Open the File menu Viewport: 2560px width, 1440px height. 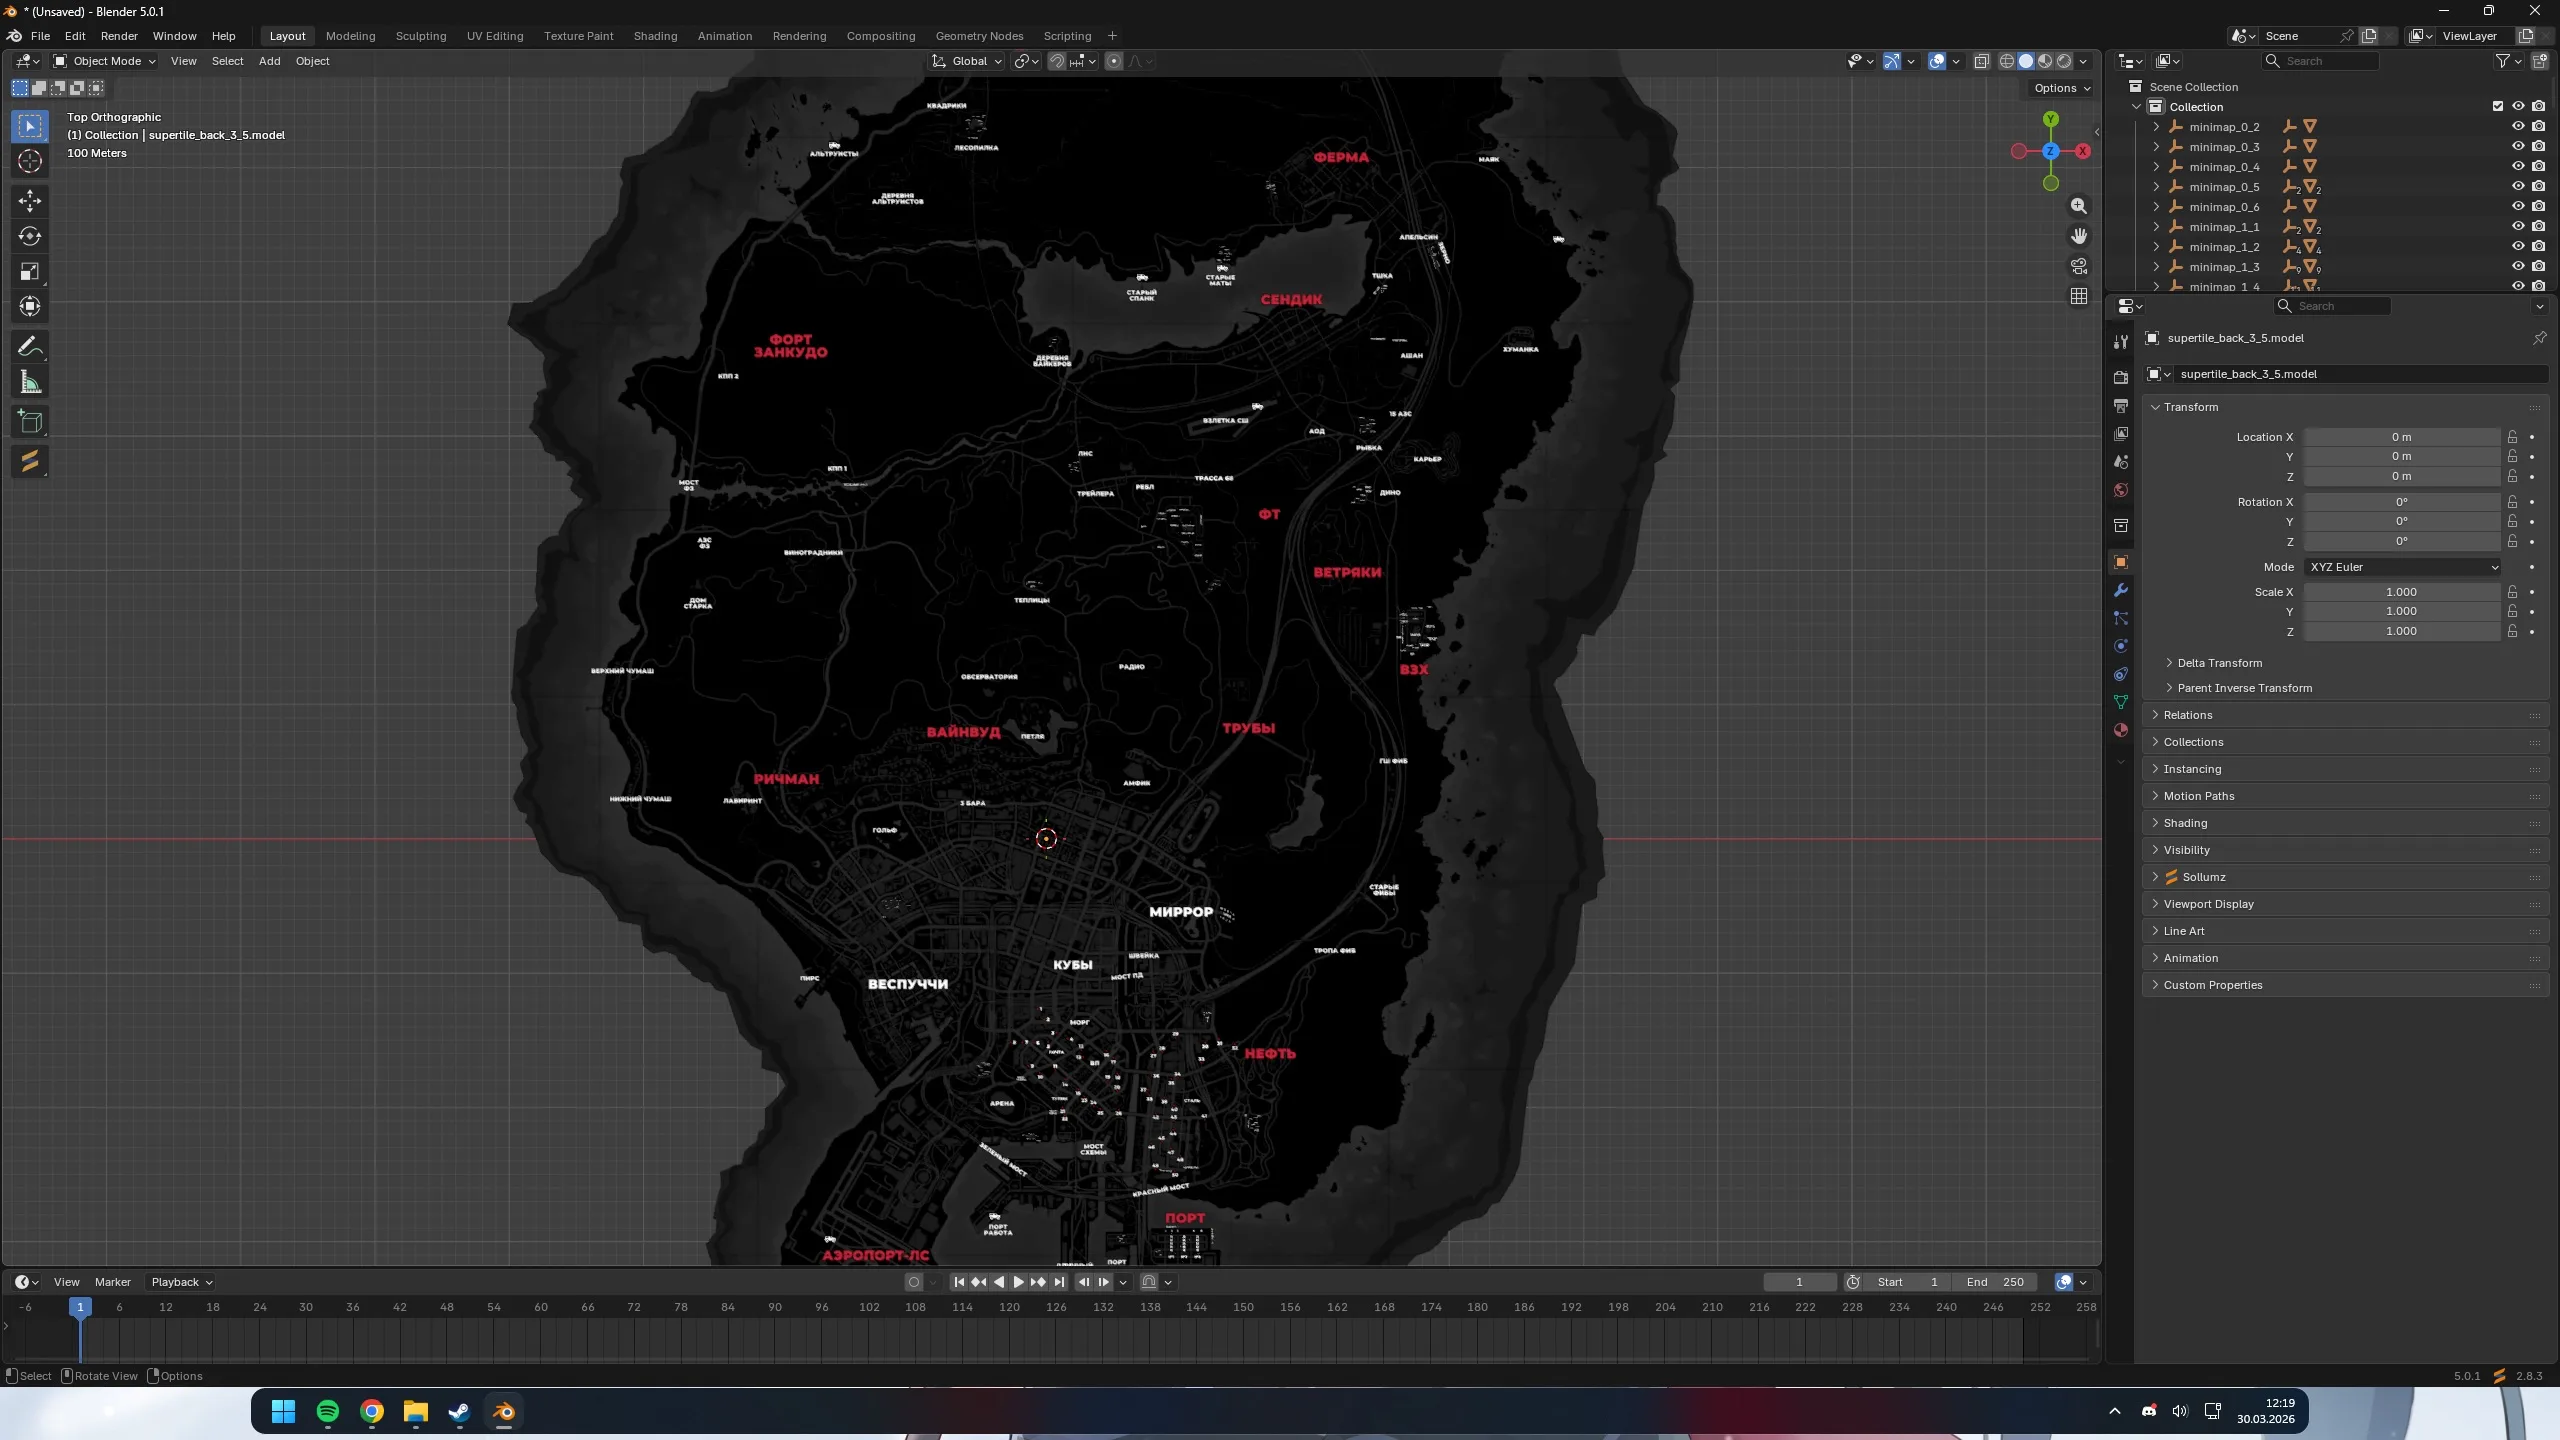click(40, 36)
